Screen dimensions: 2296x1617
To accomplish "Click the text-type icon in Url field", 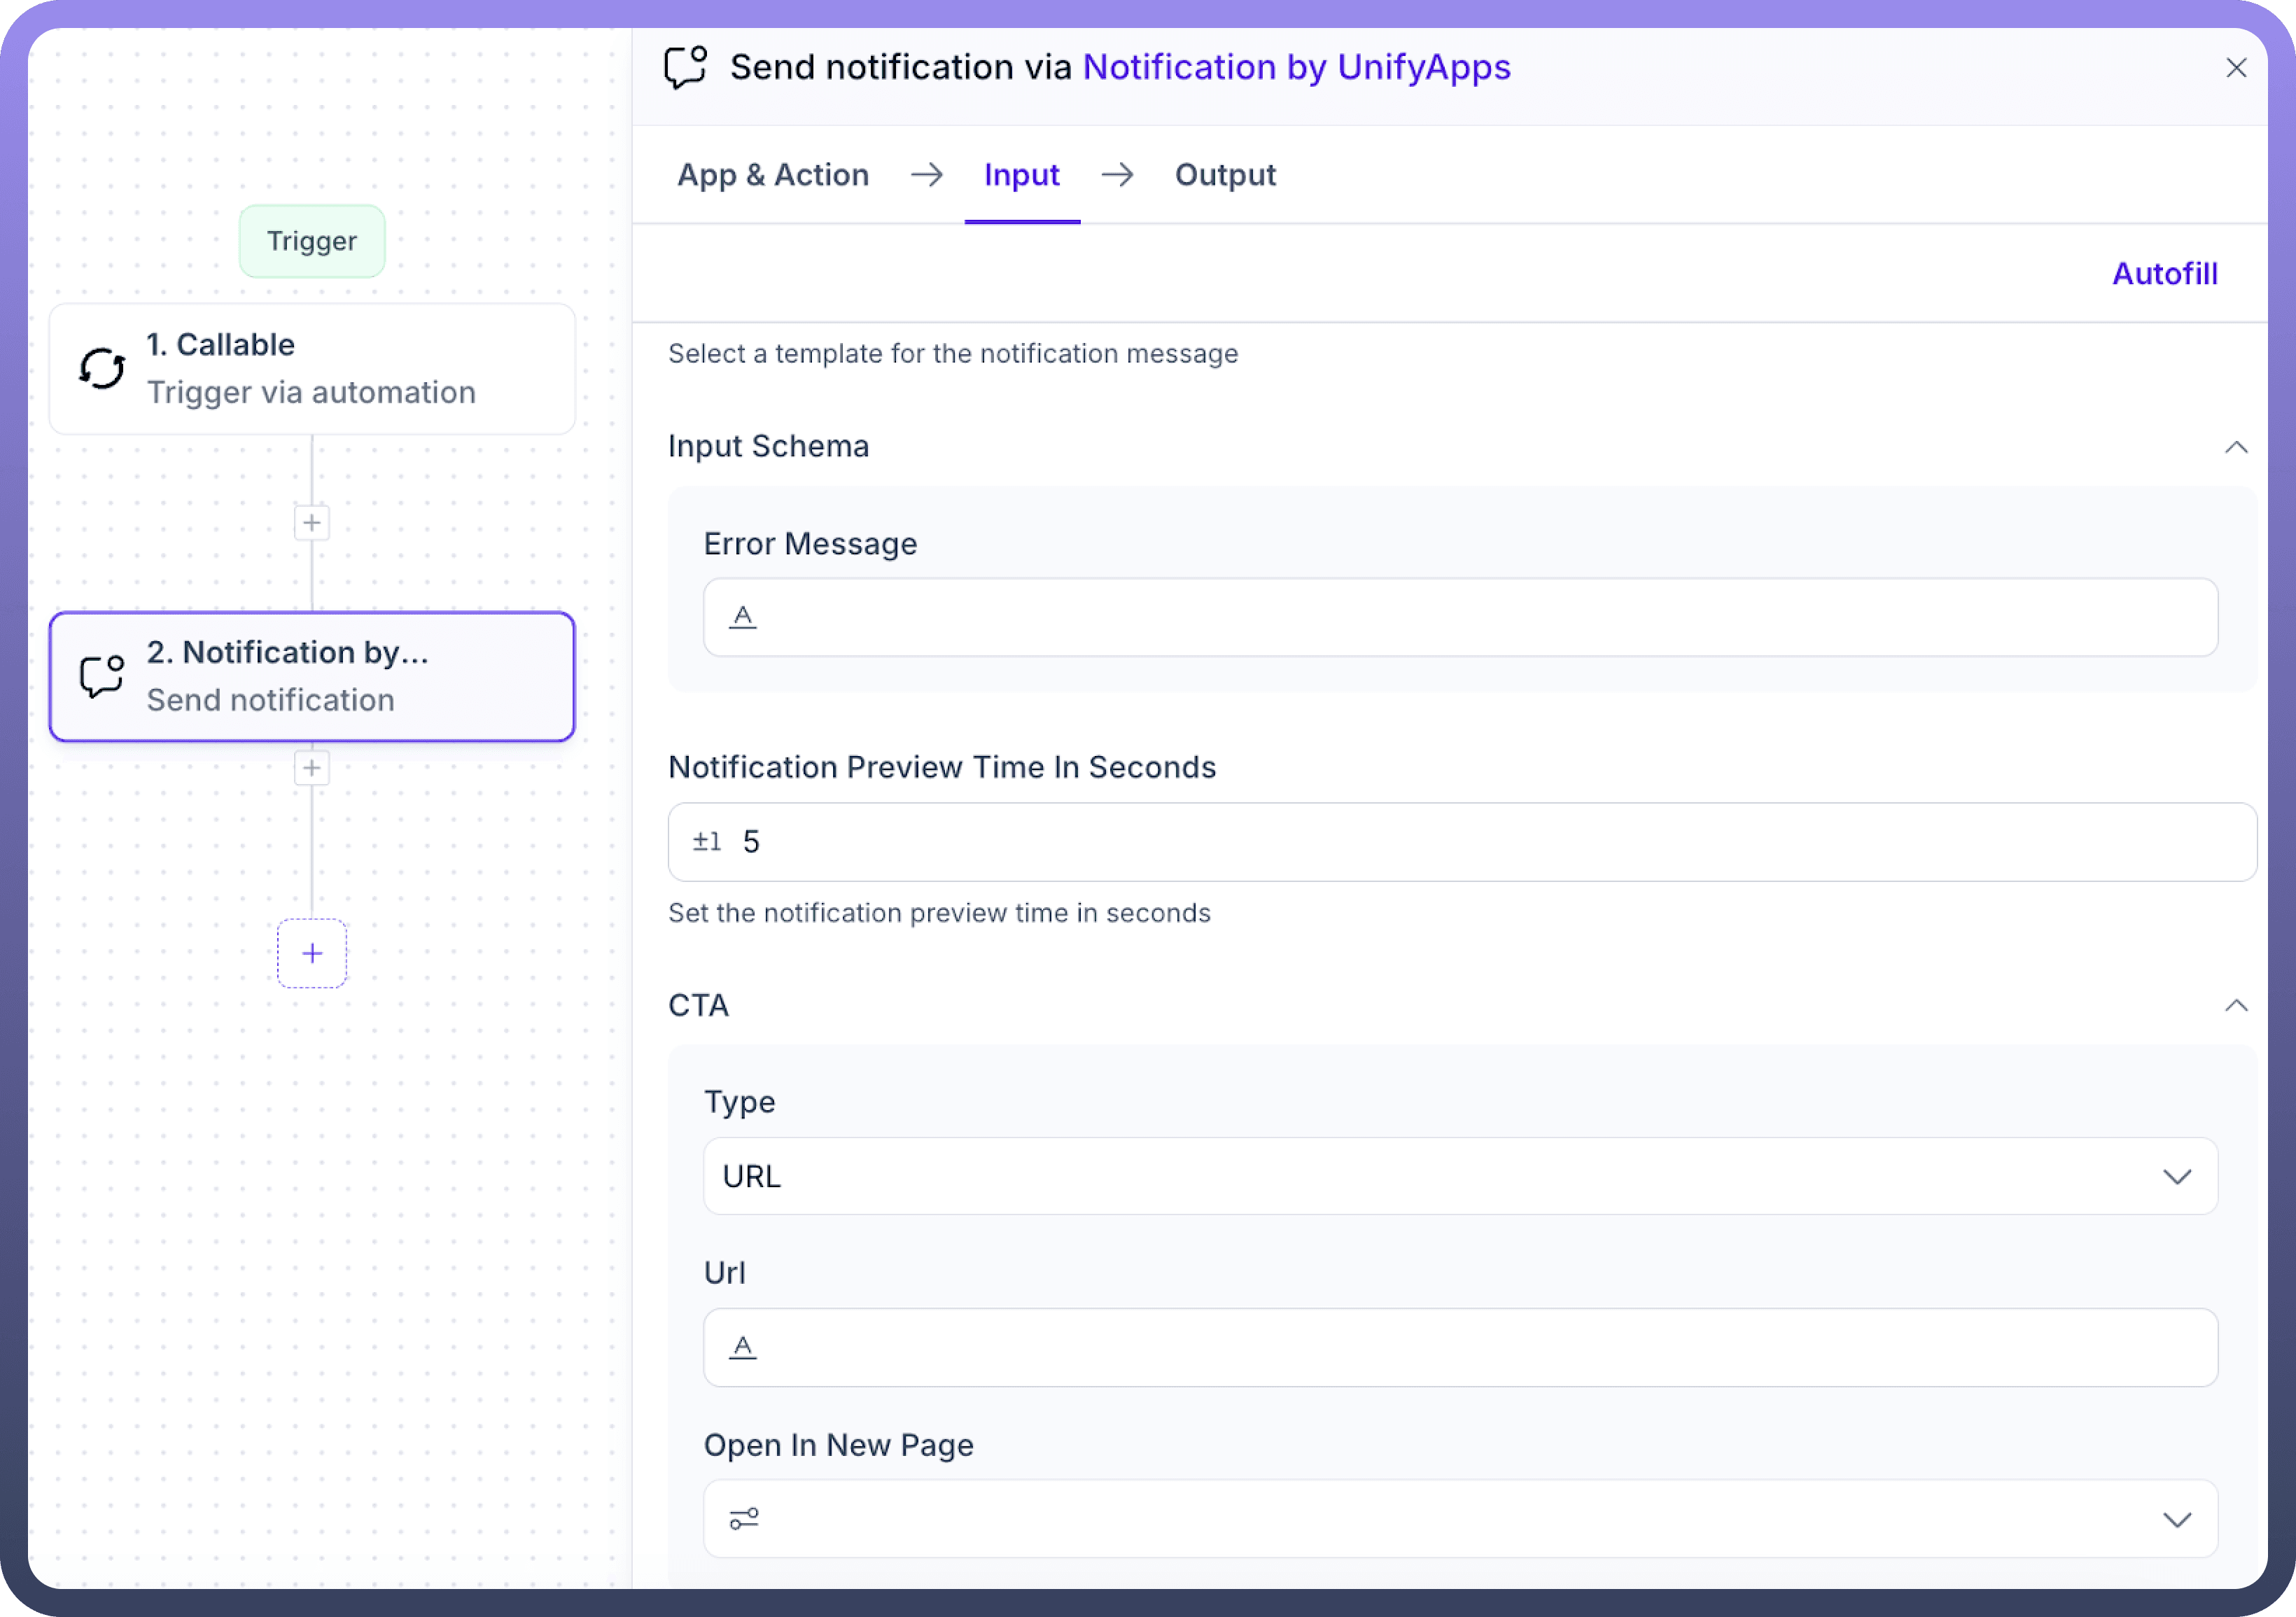I will point(743,1347).
